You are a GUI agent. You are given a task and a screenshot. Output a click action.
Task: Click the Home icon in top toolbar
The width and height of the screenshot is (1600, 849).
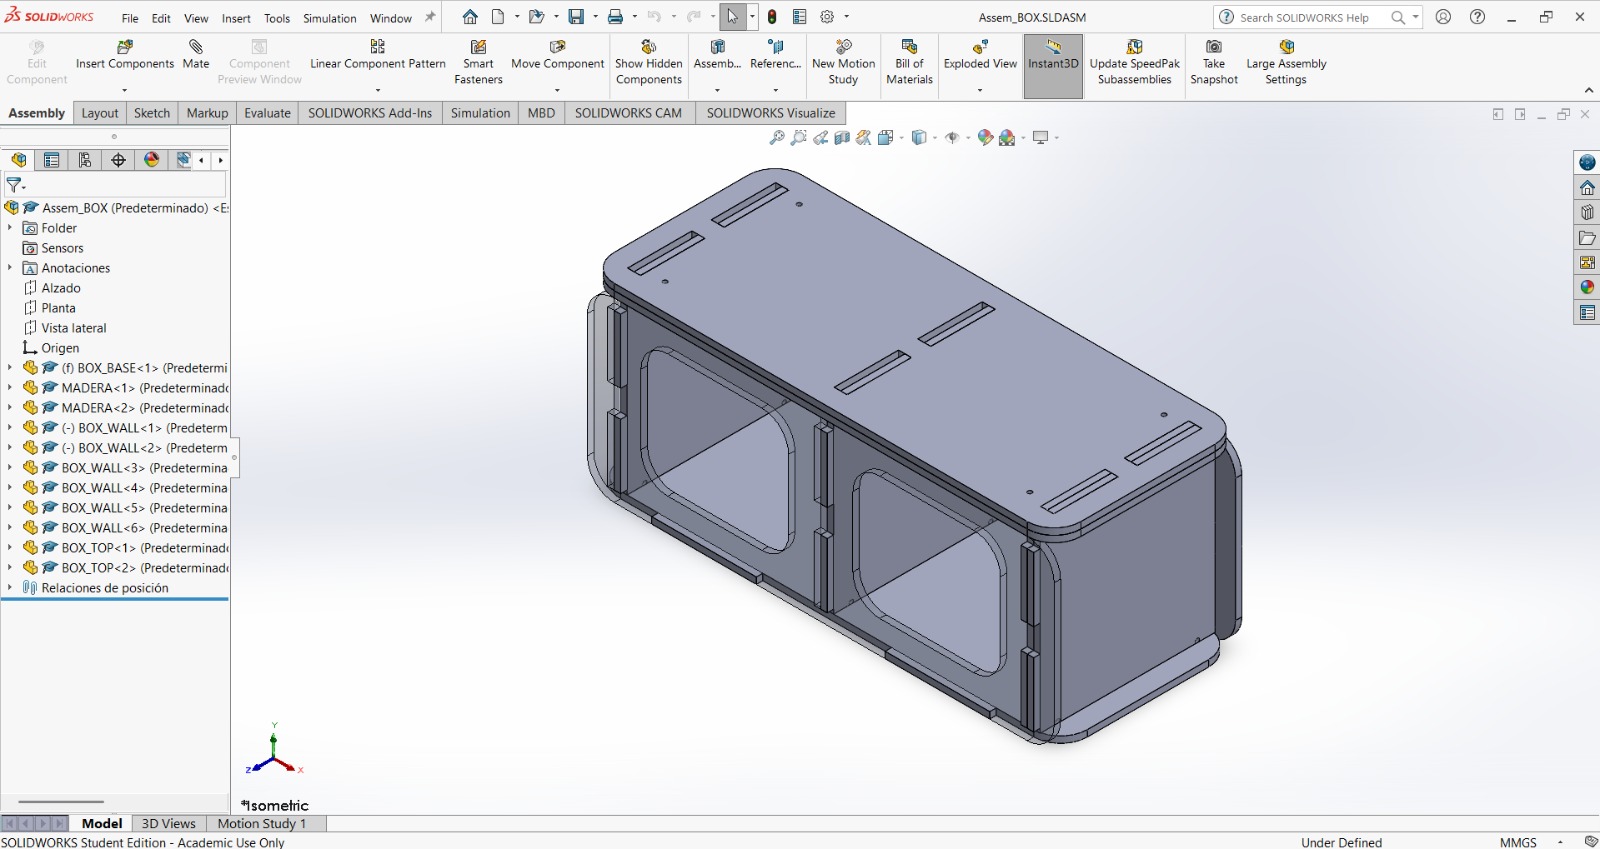[x=470, y=17]
